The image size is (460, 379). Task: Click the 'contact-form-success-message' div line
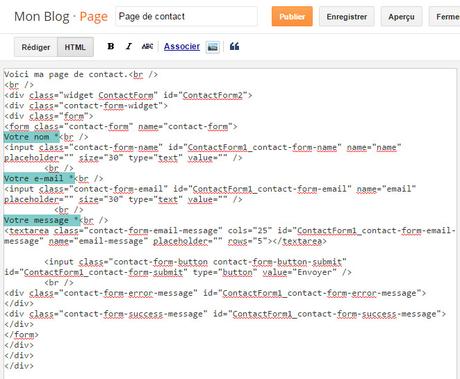pos(225,314)
